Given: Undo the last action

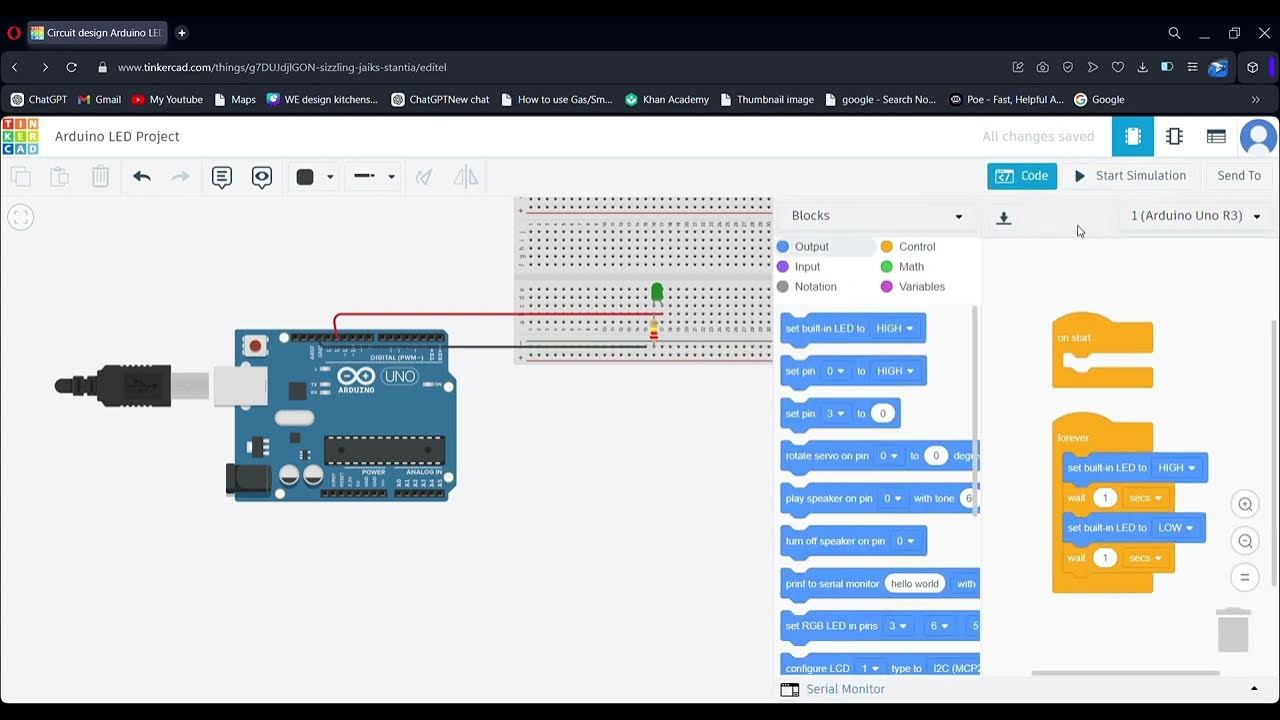Looking at the screenshot, I should [x=141, y=177].
